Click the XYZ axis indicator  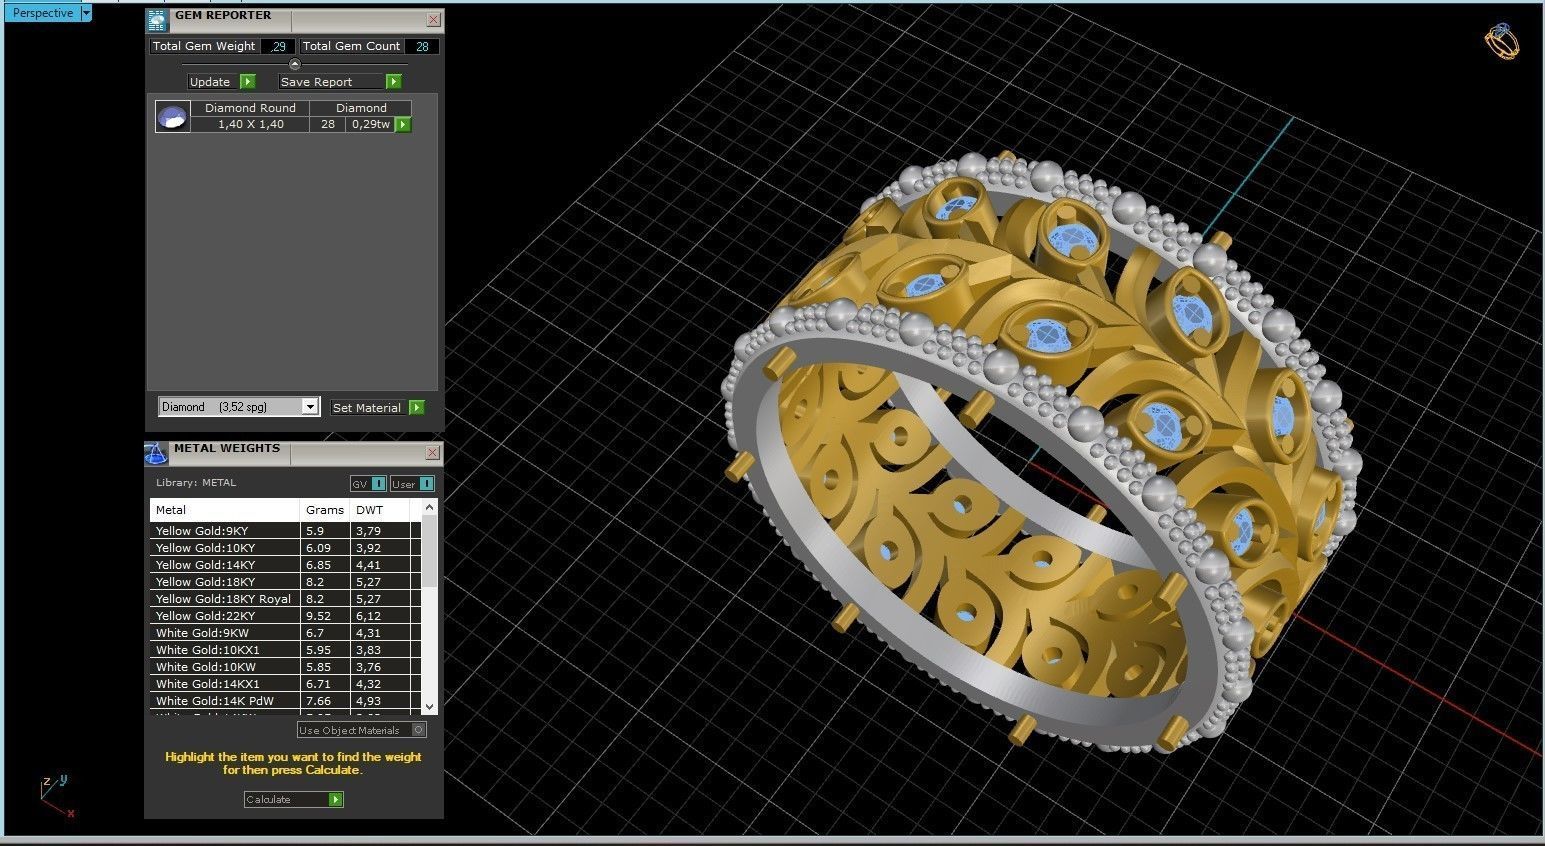coord(56,797)
